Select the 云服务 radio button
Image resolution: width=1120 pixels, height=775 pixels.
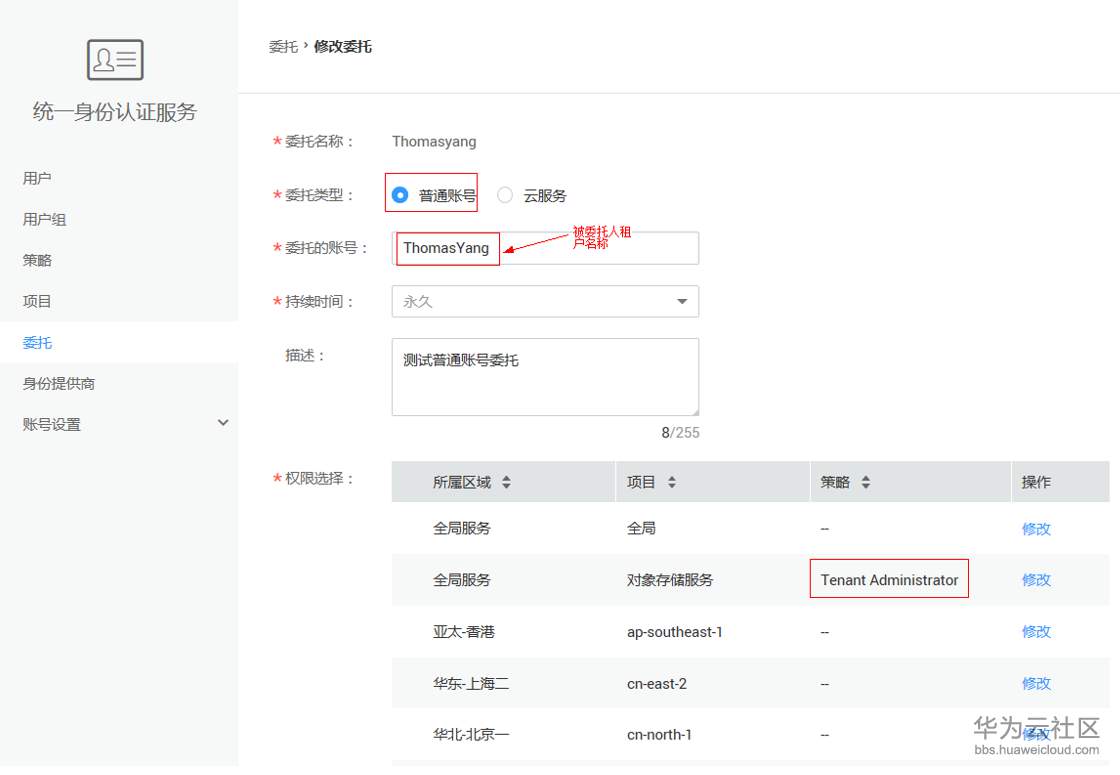click(x=505, y=195)
